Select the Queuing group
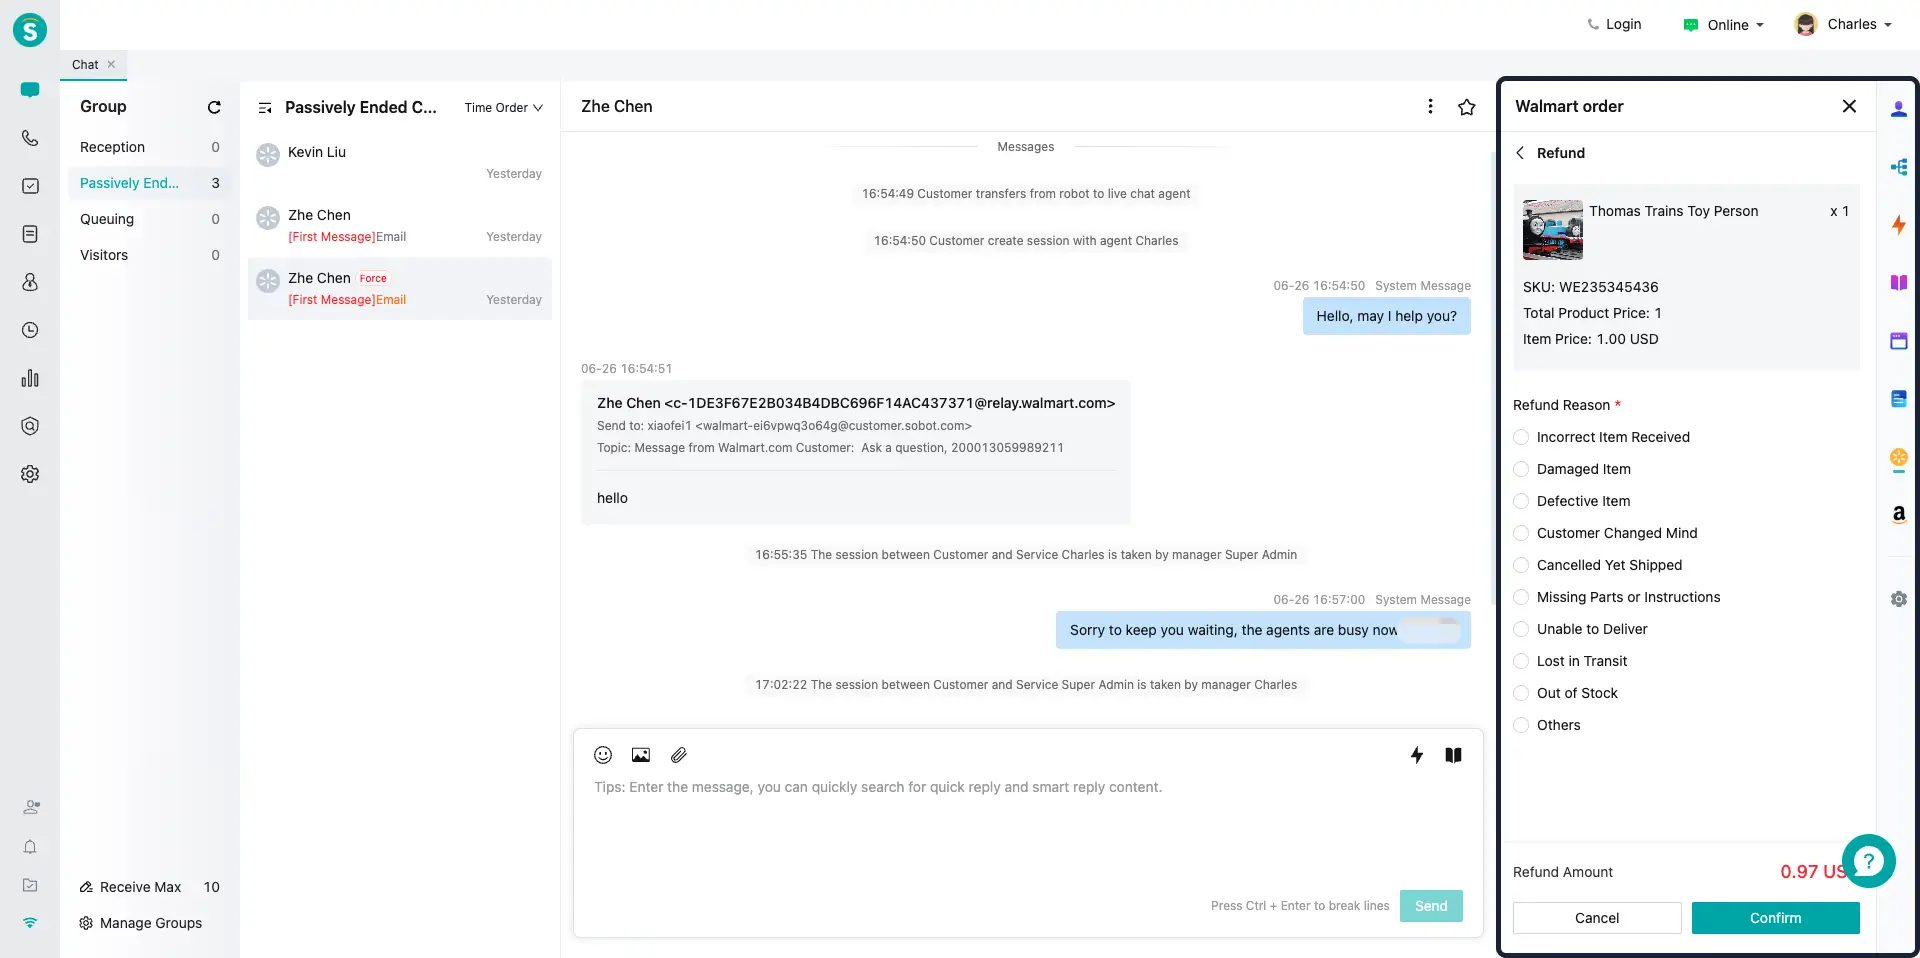Screen dimensions: 1920x958 pos(150,219)
